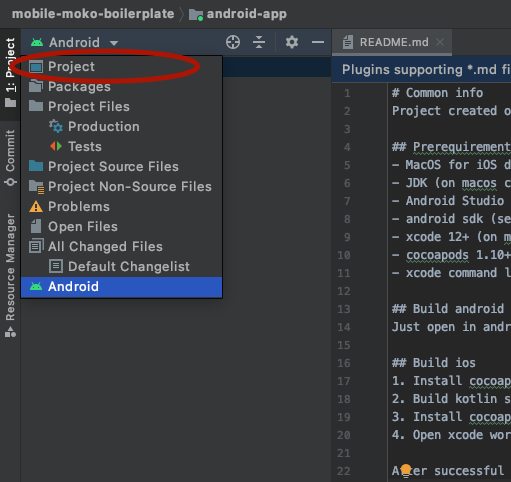The height and width of the screenshot is (482, 511).
Task: Open the Commit tool window
Action: point(10,157)
